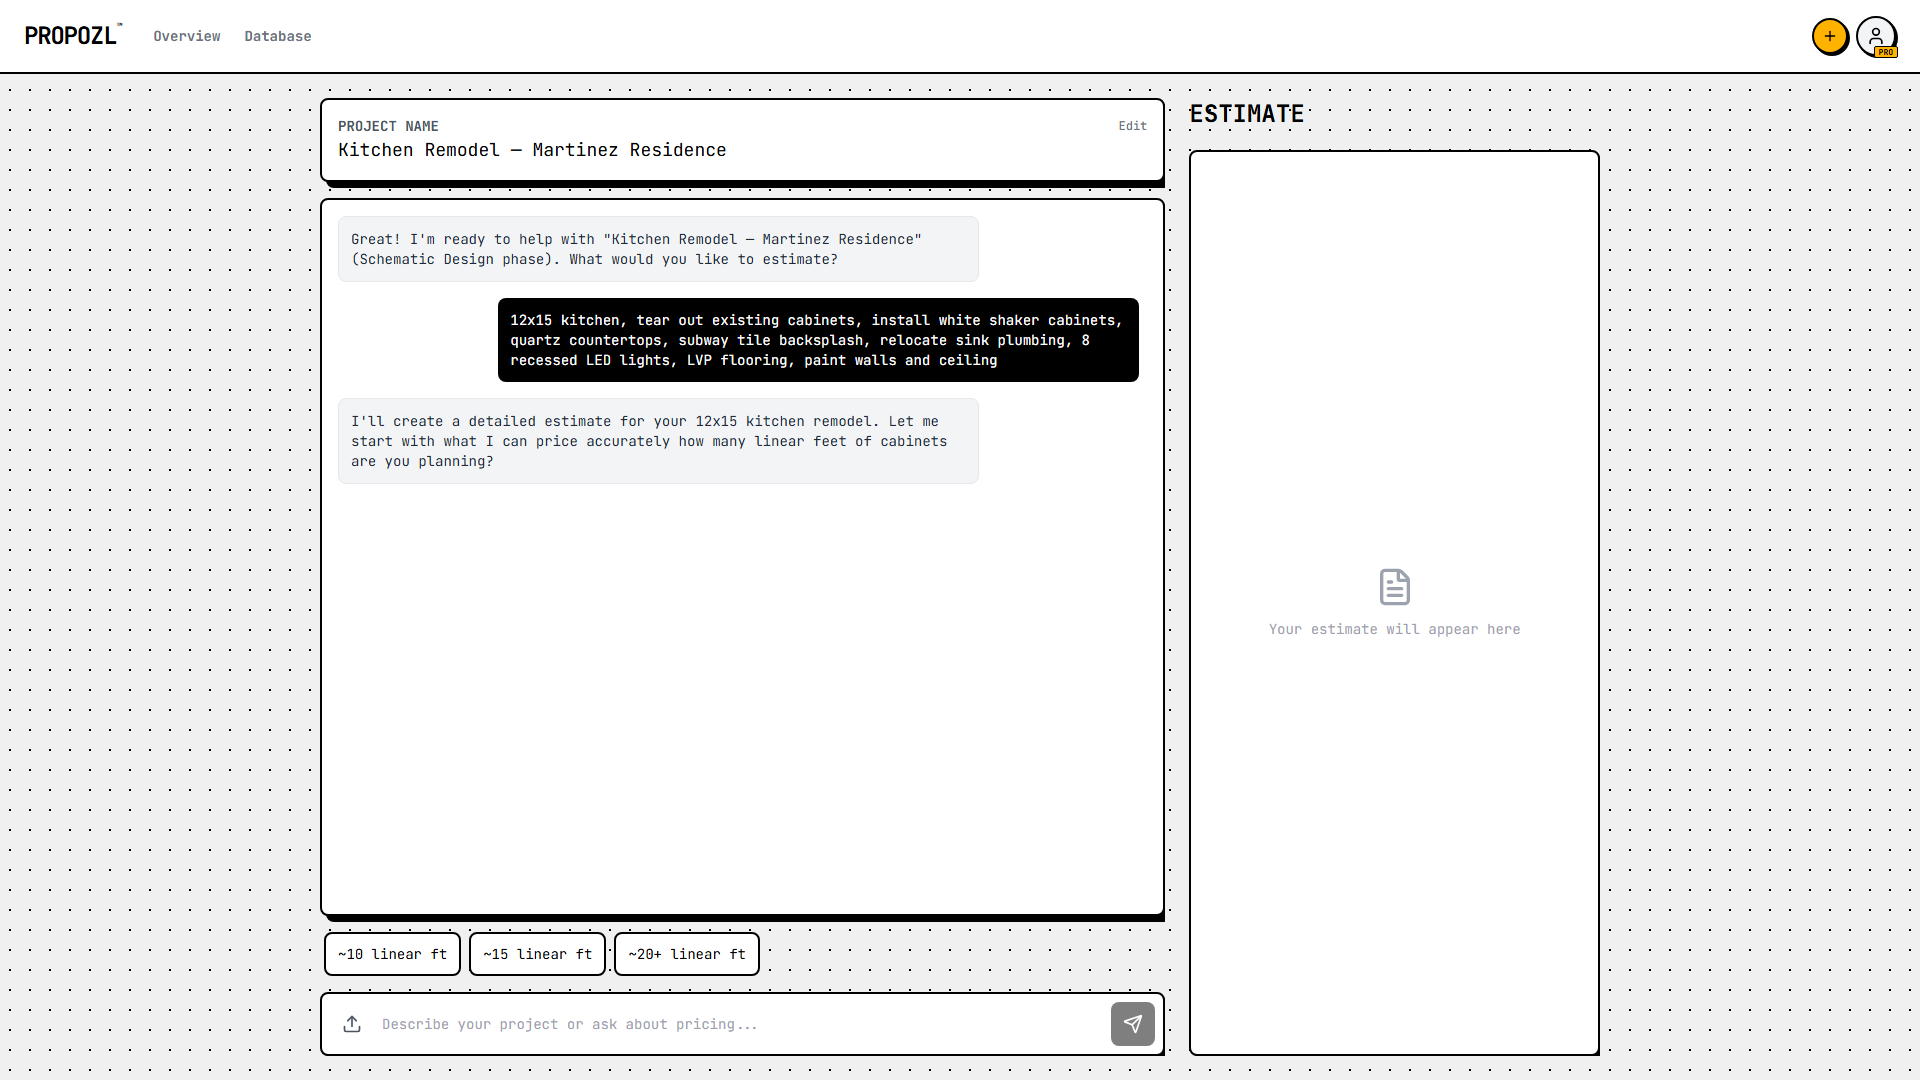1920x1080 pixels.
Task: Pick the ~20+ linear ft option
Action: click(x=686, y=954)
